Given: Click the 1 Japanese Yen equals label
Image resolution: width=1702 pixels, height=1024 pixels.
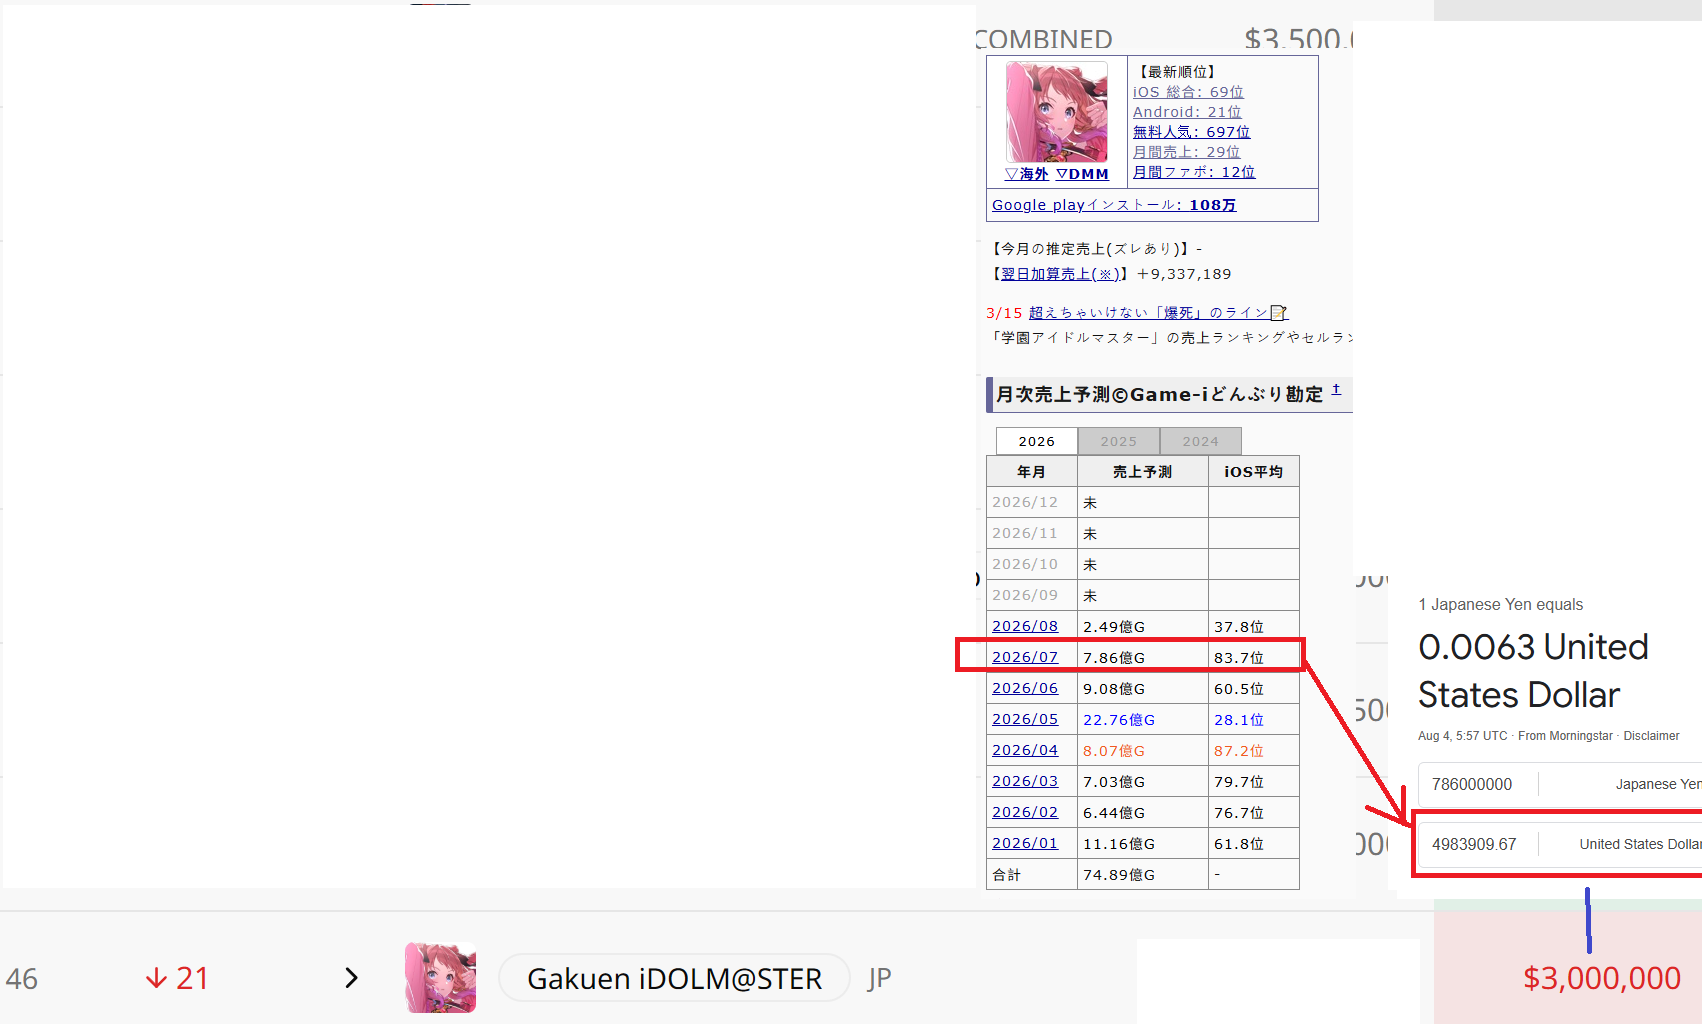Looking at the screenshot, I should click(x=1500, y=604).
